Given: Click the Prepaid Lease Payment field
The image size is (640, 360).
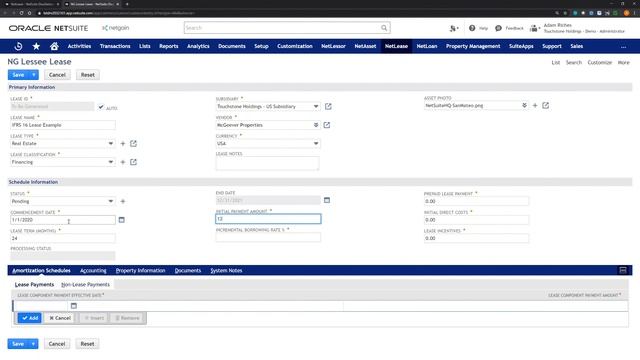Looking at the screenshot, I should [x=476, y=201].
